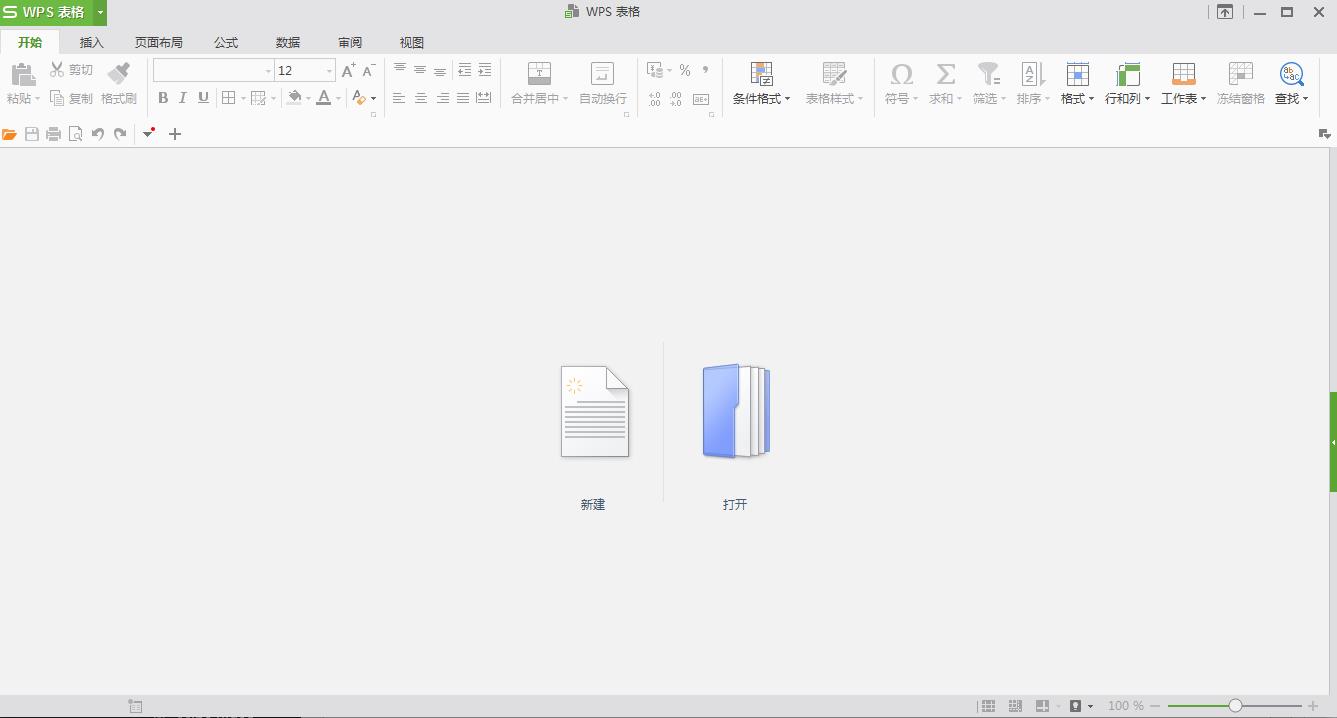Enable align right for text
Viewport: 1337px width, 718px height.
click(442, 98)
